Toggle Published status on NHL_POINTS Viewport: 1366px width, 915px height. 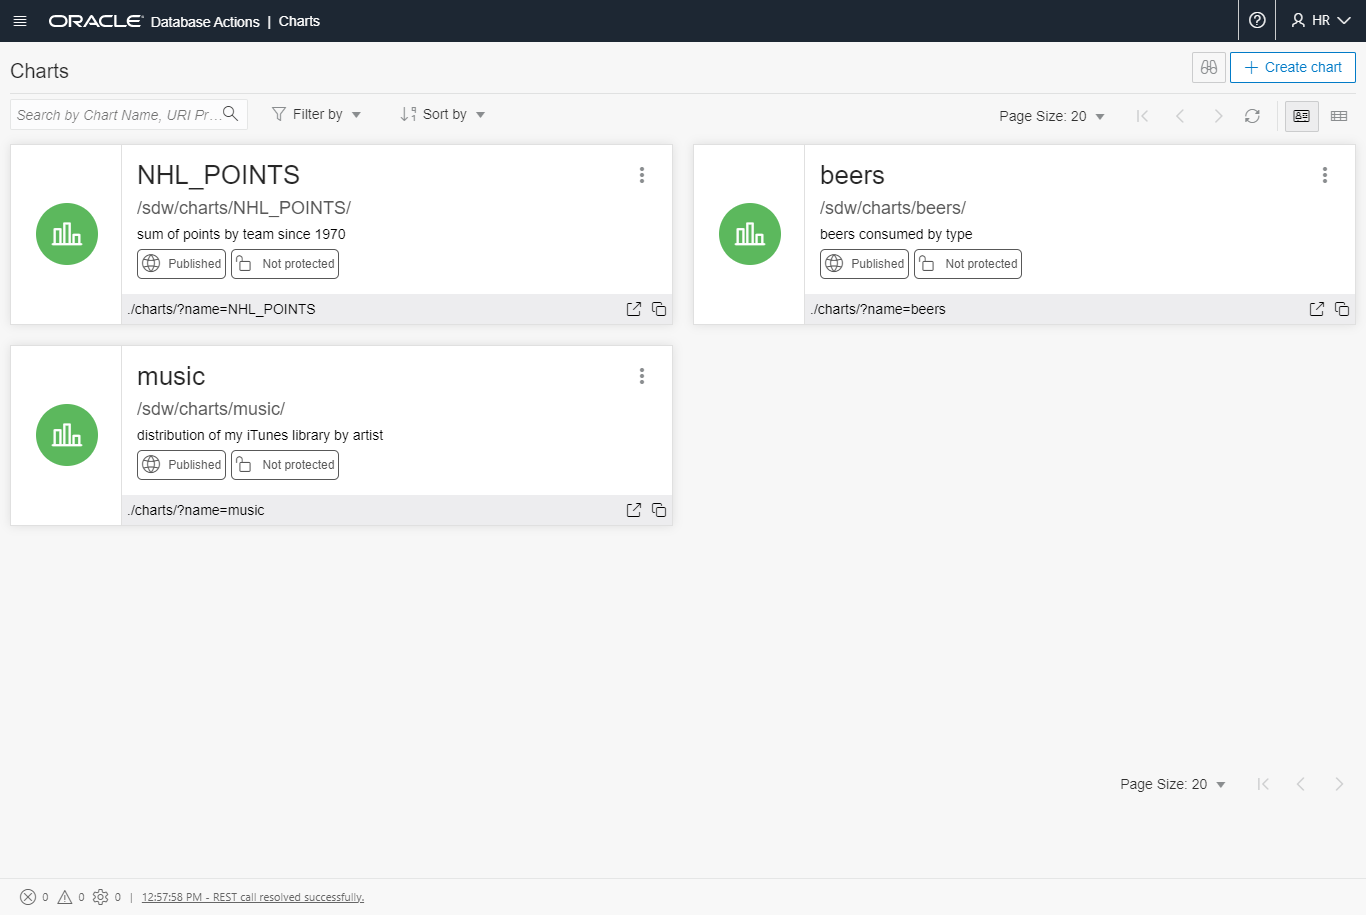point(182,264)
